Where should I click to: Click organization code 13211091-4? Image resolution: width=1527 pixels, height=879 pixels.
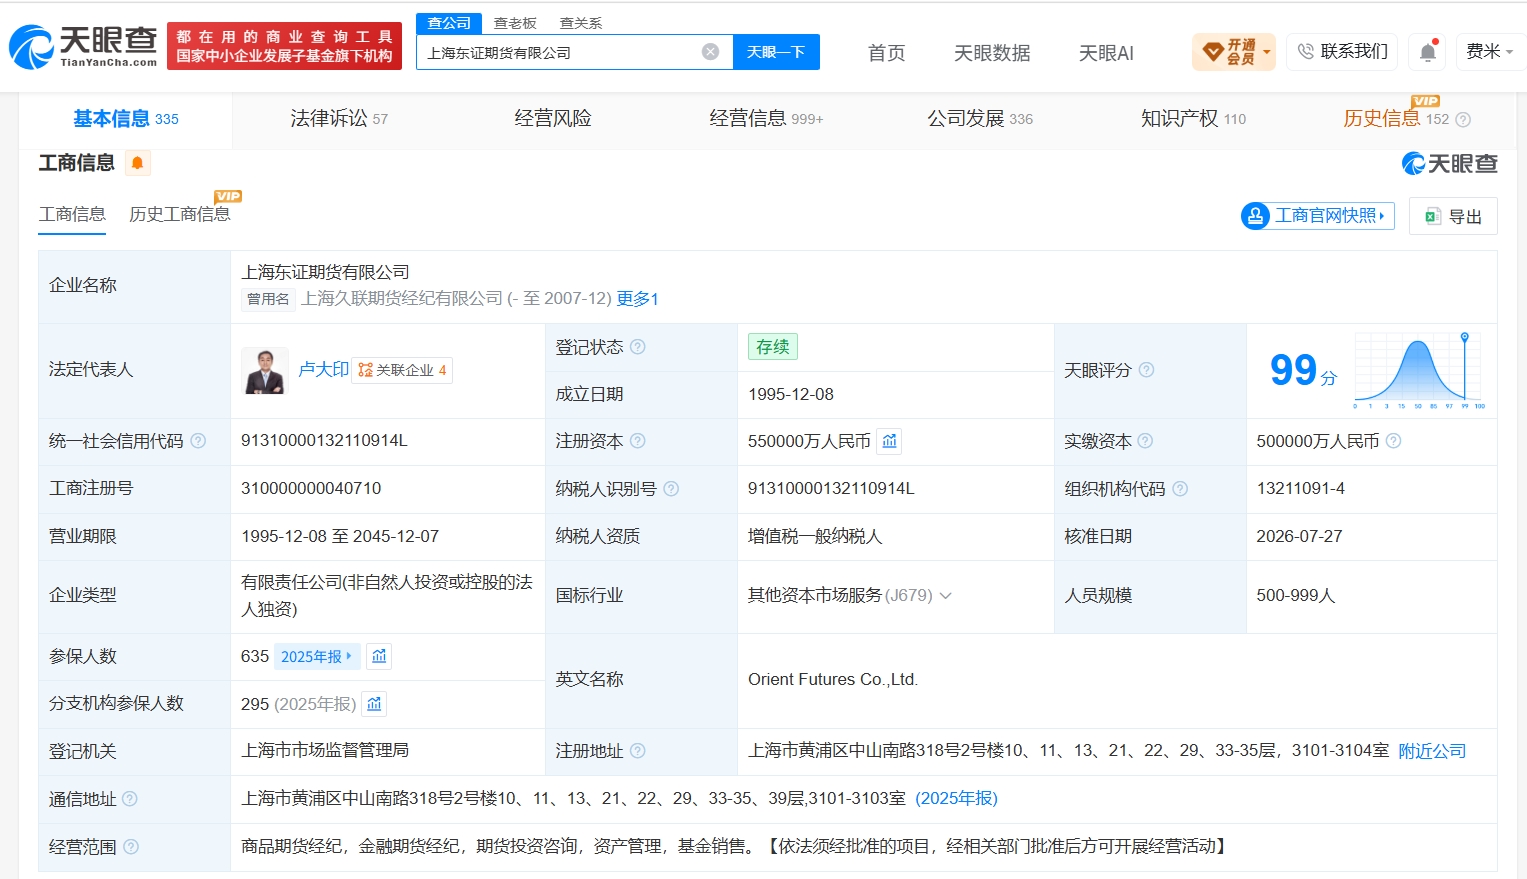(x=1300, y=489)
